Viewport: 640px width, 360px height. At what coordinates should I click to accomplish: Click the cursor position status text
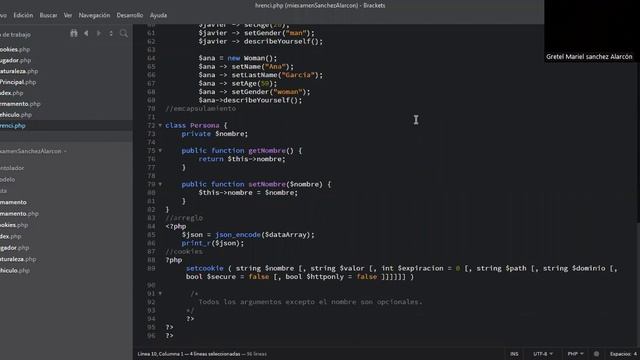click(189, 354)
